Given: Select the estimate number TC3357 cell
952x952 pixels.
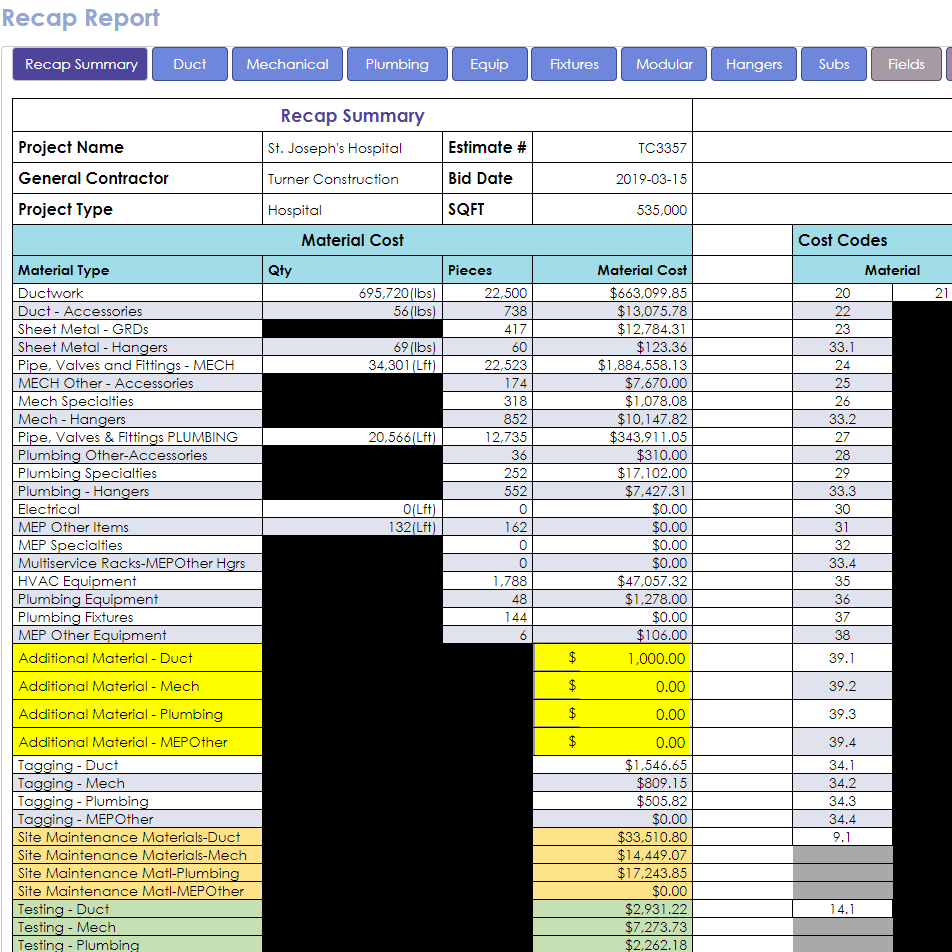Looking at the screenshot, I should (x=612, y=148).
